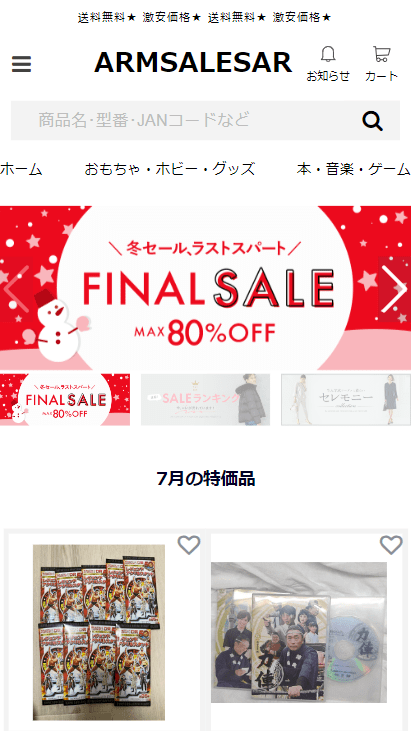
Task: Click the magnifier search icon
Action: (372, 121)
